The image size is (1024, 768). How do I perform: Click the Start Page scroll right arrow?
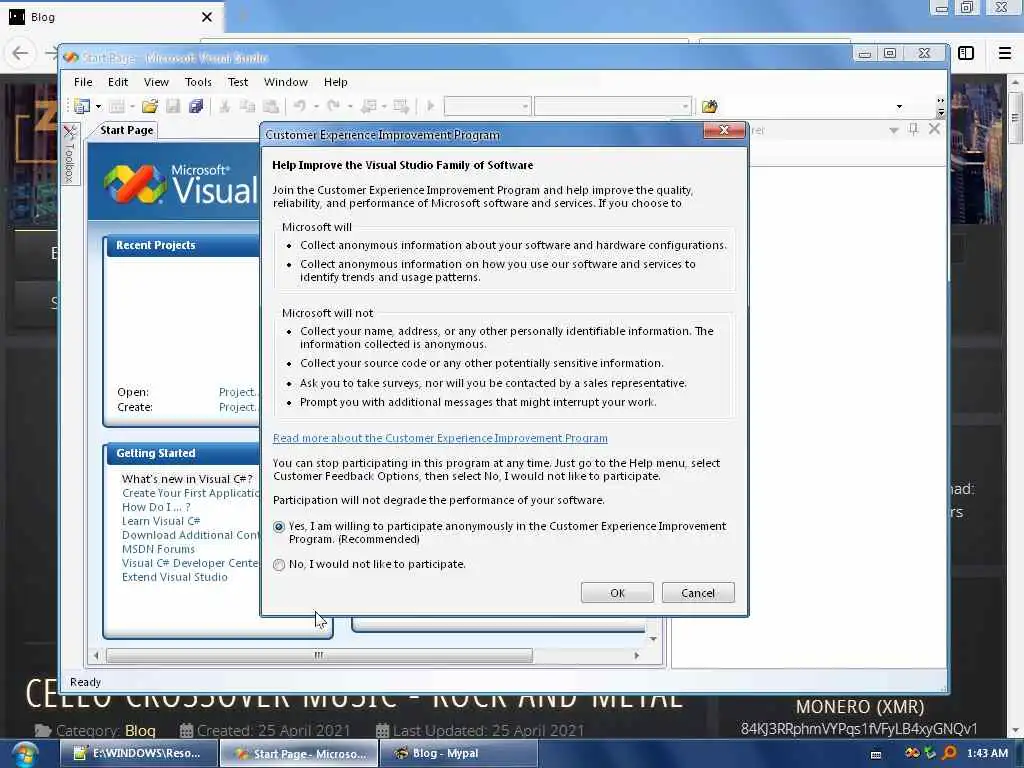tap(637, 655)
